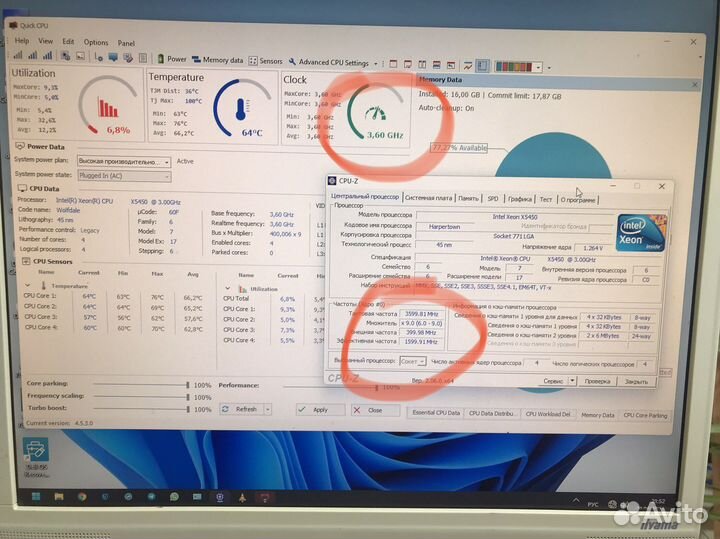The image size is (720, 539).
Task: Click the Windows Start button on taskbar
Action: pos(36,496)
